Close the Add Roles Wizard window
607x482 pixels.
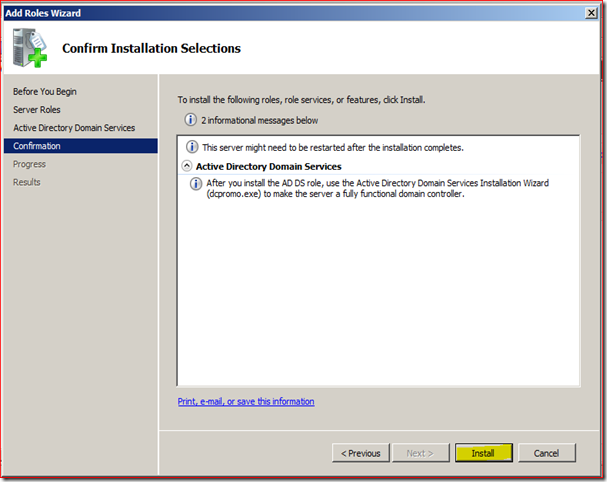591,13
